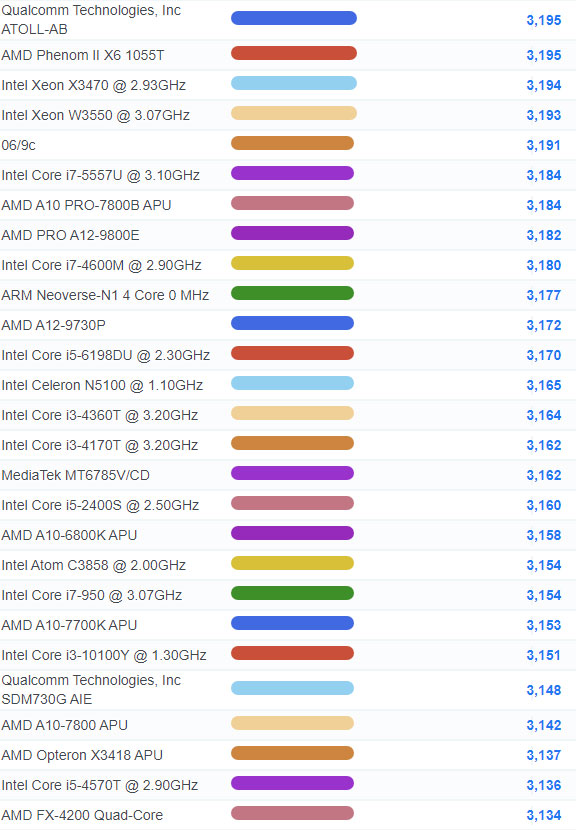Screen dimensions: 576x830
Task: Open Intel Atom C3858 @ 2.00GHz
Action: click(94, 565)
